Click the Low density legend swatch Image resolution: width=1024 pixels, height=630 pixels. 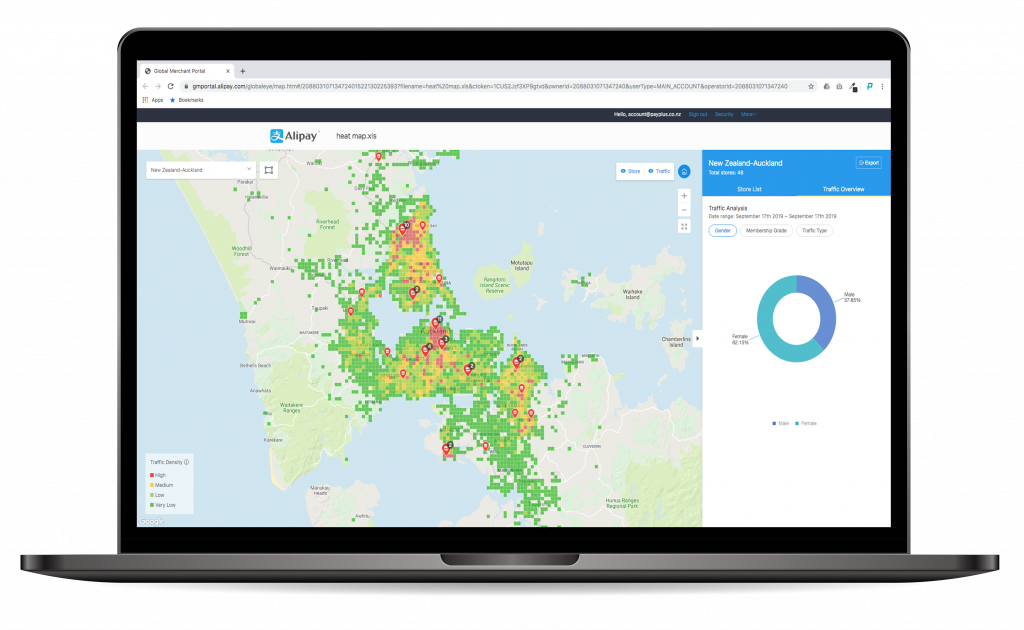click(x=152, y=495)
